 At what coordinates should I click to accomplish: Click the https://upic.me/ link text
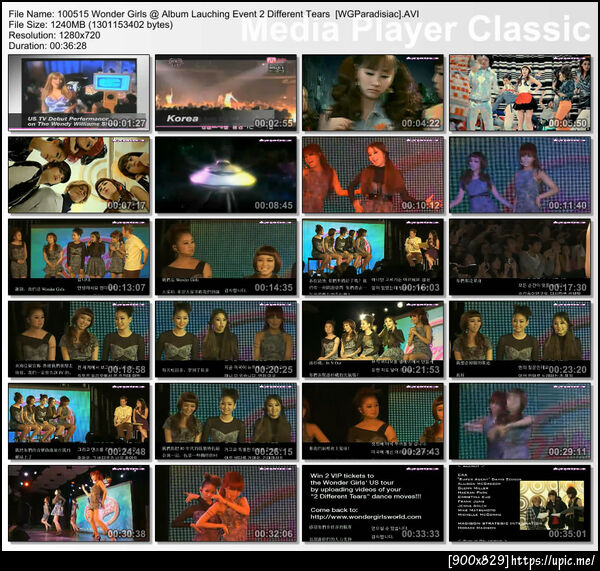[553, 561]
